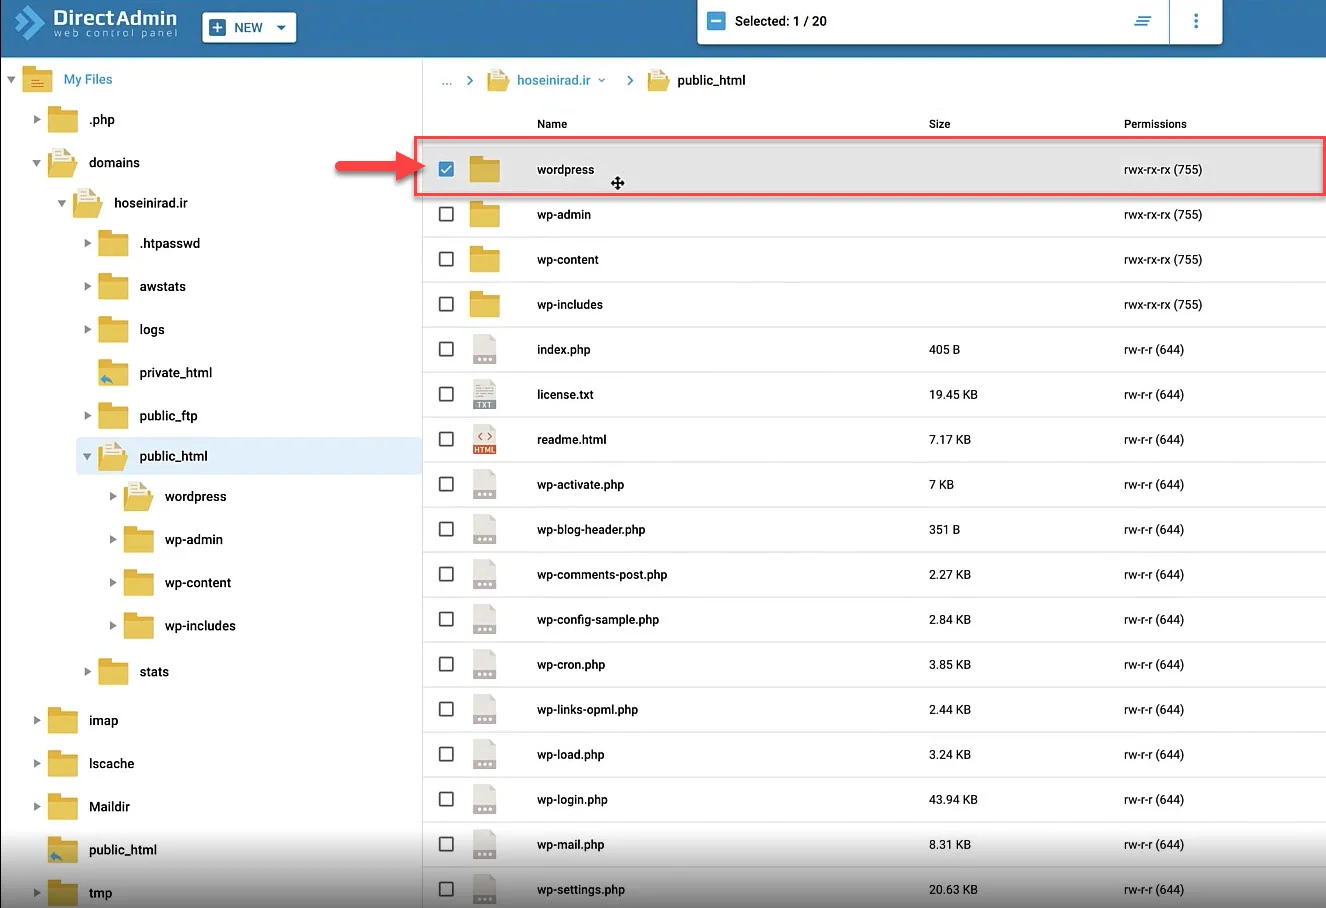Click the readme.html HTML file icon

pyautogui.click(x=484, y=439)
